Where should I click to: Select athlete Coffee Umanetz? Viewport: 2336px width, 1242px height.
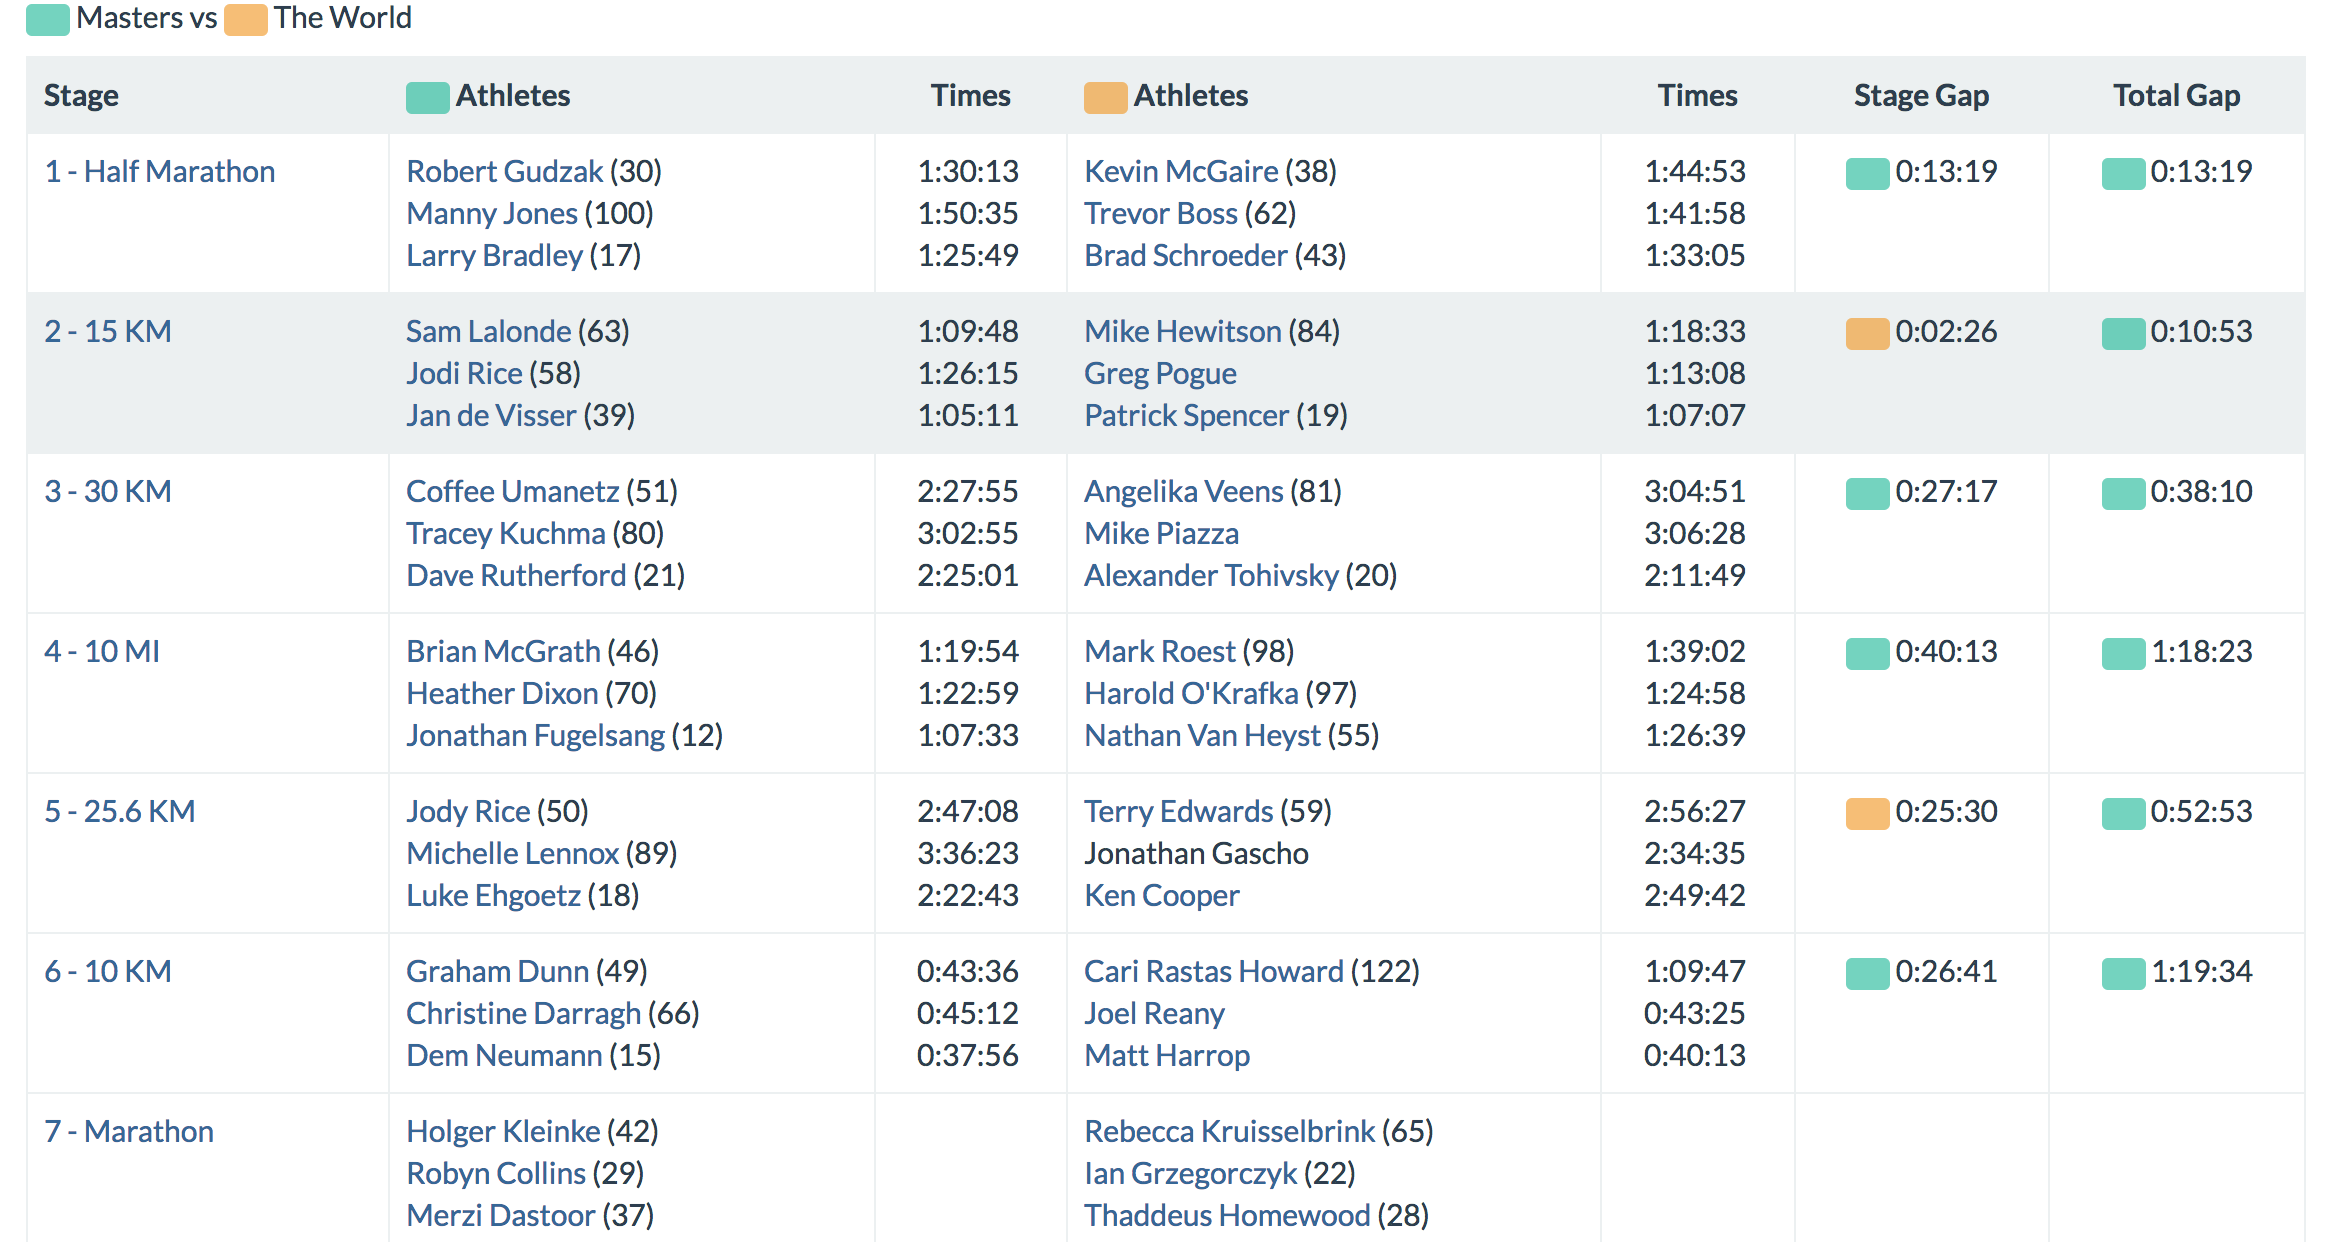click(x=512, y=491)
